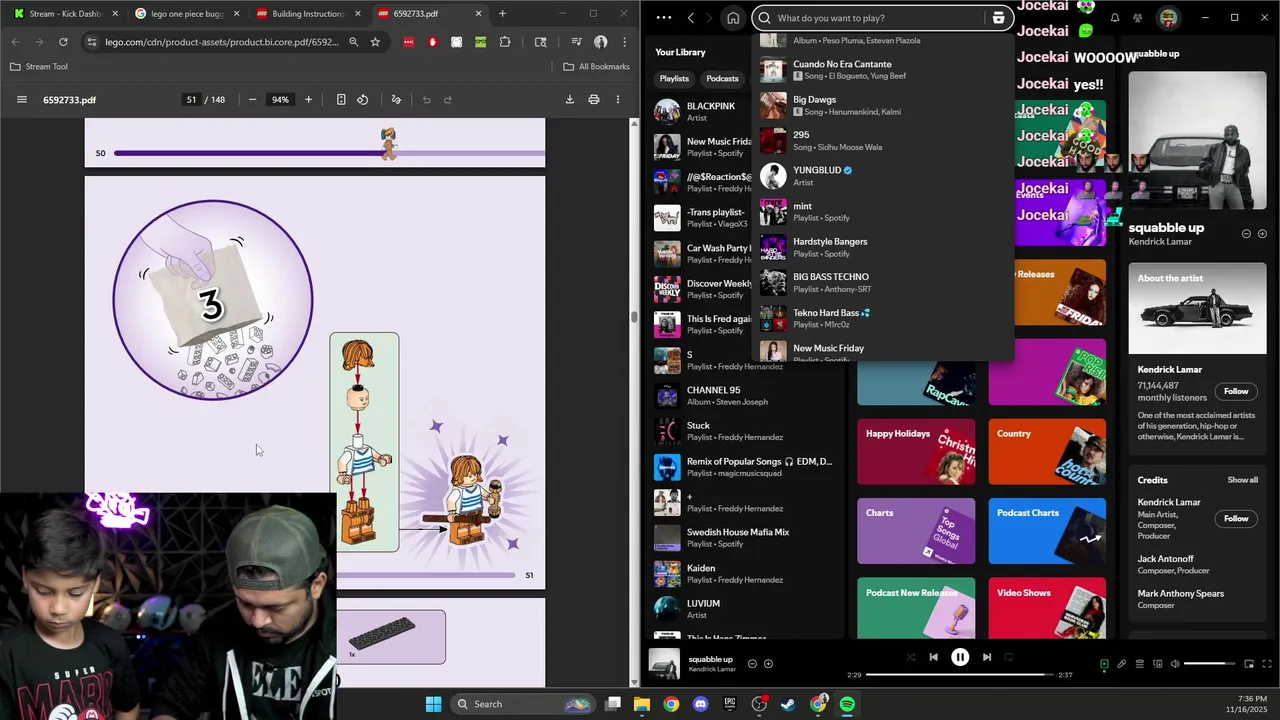1280x720 pixels.
Task: Open the Happy Holidays category card
Action: (x=916, y=452)
